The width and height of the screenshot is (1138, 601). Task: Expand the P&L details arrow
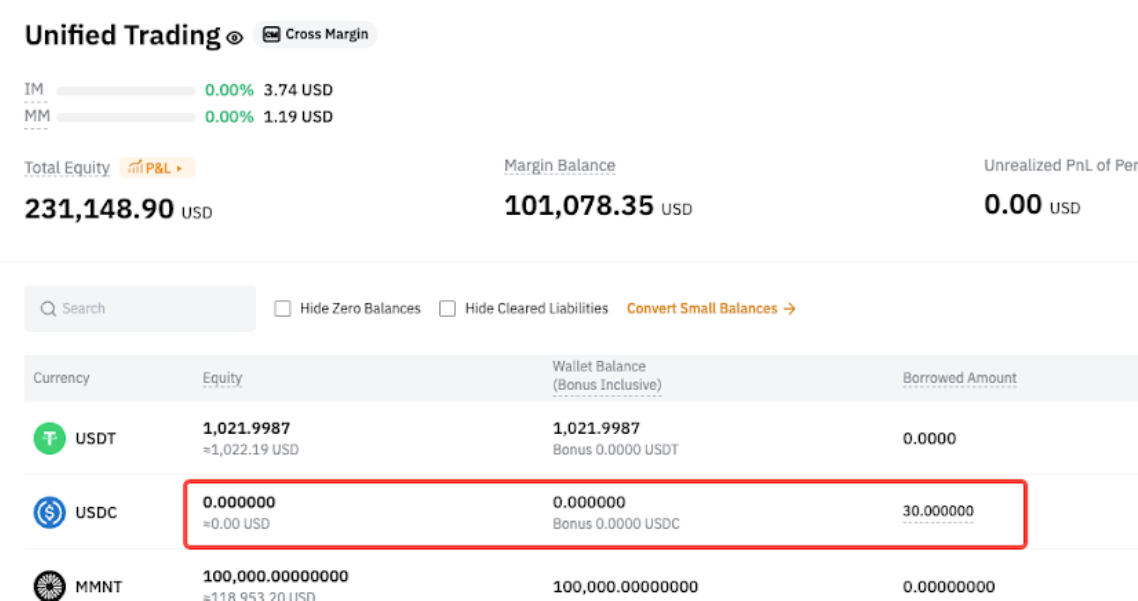[x=180, y=168]
